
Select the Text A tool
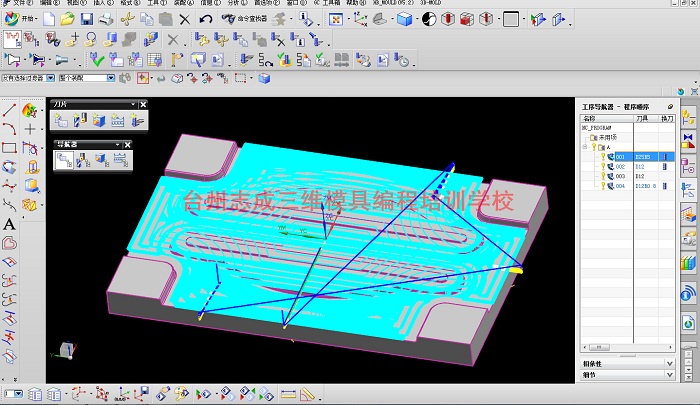(x=9, y=224)
